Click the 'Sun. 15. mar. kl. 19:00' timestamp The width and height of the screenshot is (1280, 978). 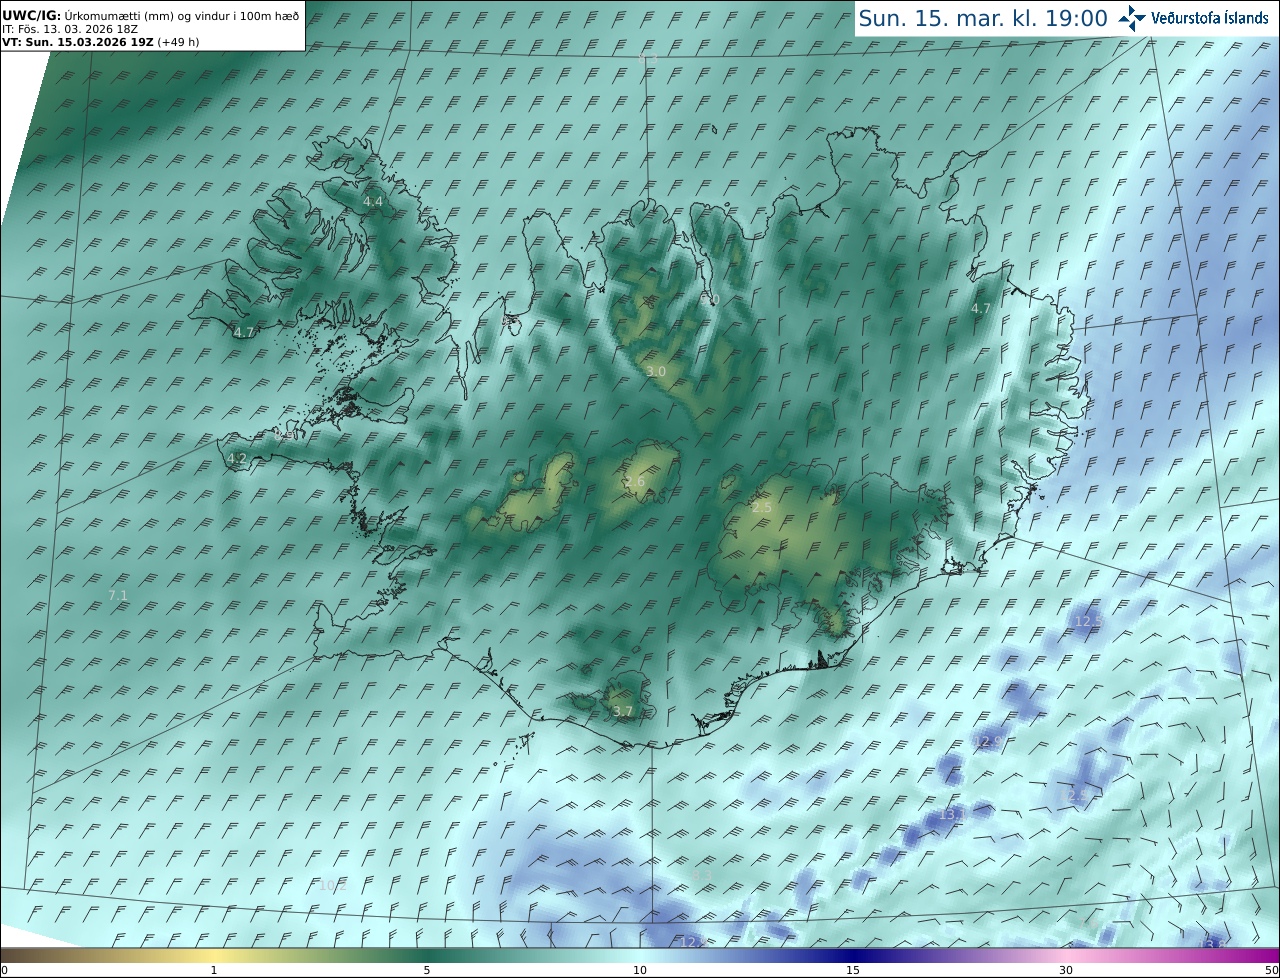983,18
